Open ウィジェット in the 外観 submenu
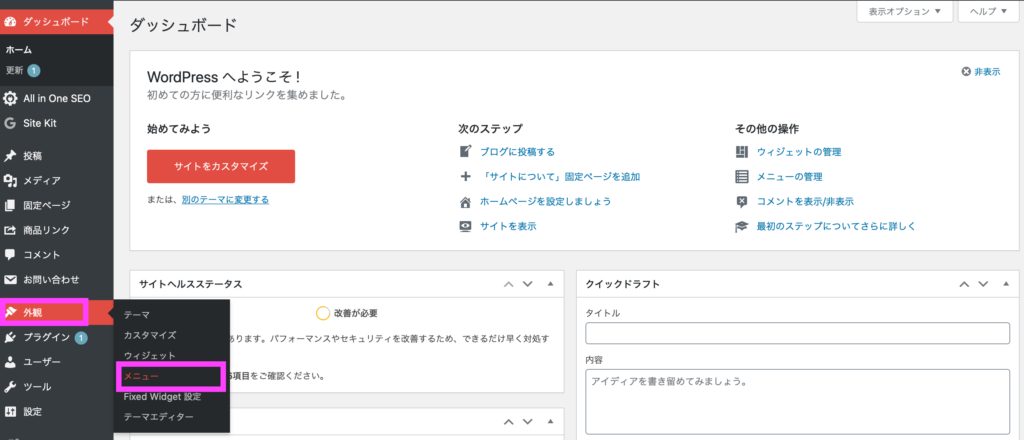 (x=150, y=356)
